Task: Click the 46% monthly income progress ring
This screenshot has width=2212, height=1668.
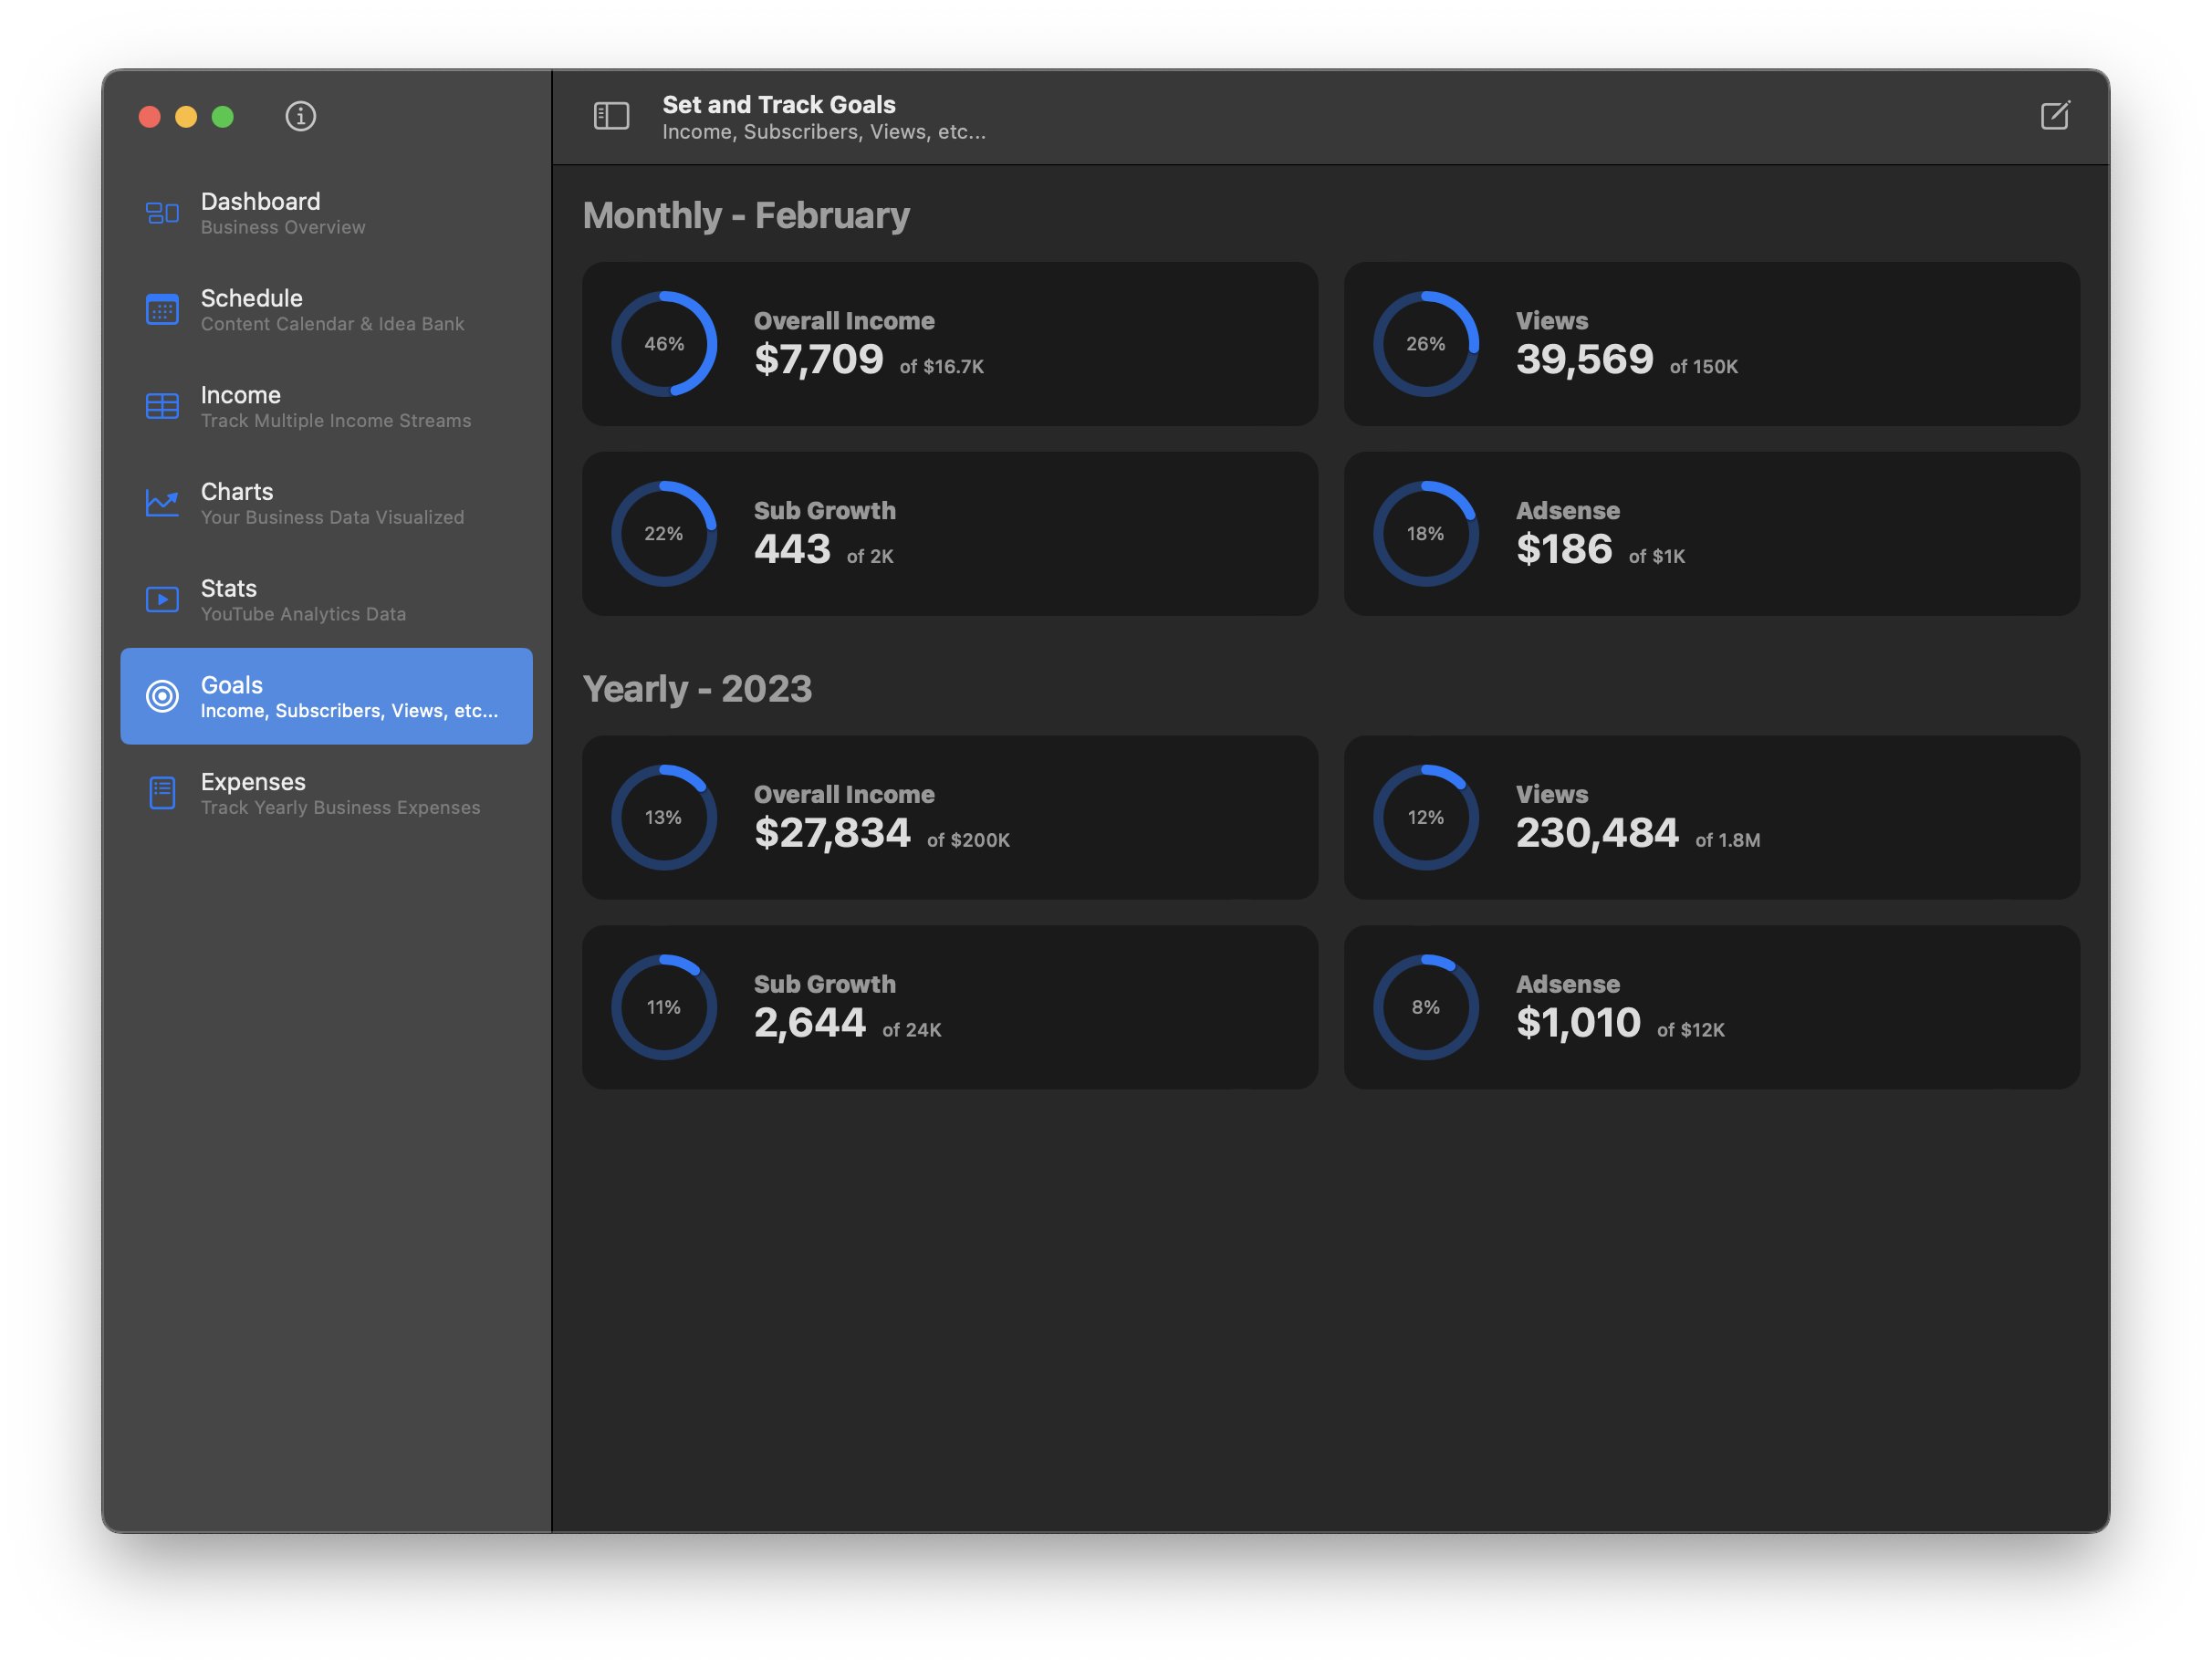Action: click(664, 344)
